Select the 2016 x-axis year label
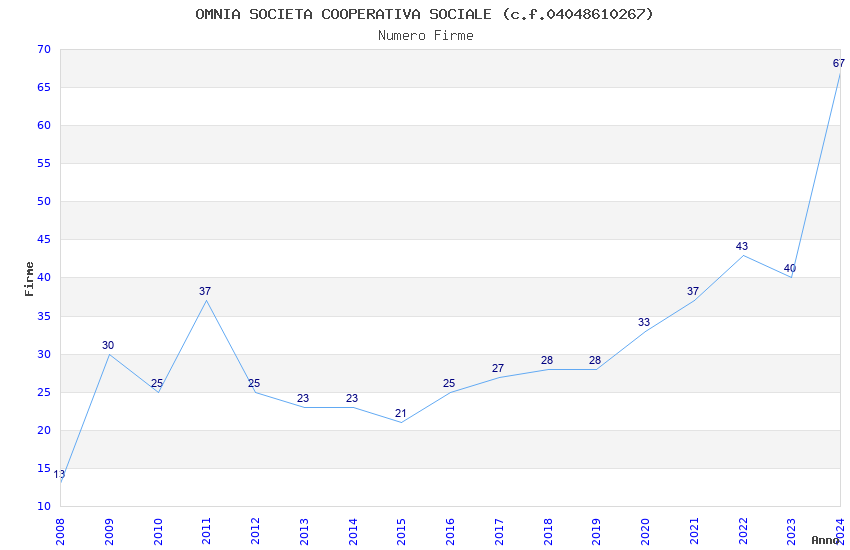This screenshot has height=550, width=850. (x=450, y=530)
